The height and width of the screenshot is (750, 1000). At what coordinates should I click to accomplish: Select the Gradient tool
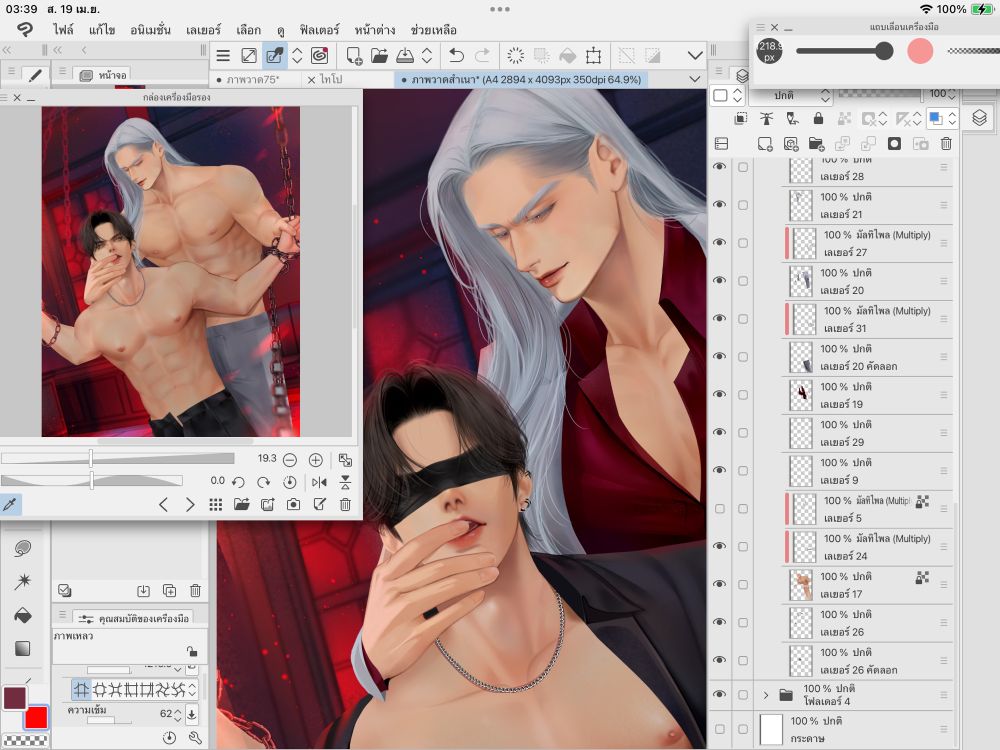pyautogui.click(x=22, y=649)
